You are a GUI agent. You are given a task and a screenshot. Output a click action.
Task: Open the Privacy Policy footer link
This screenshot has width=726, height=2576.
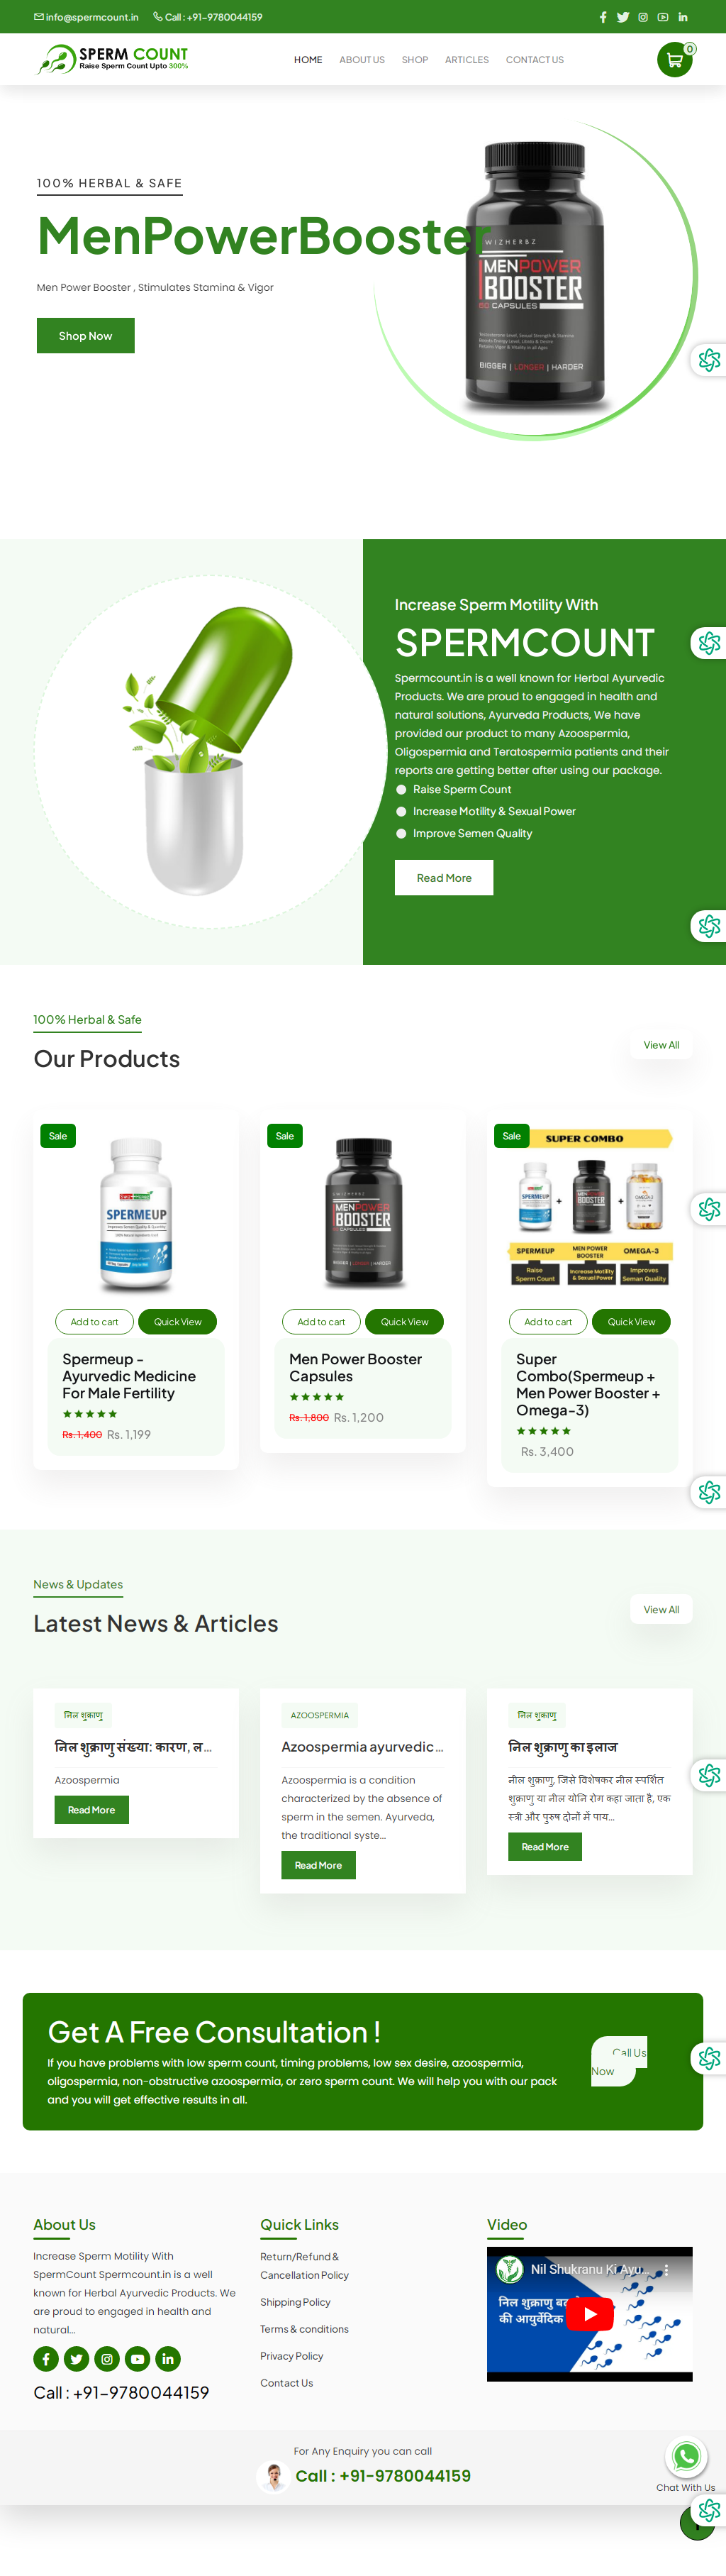click(292, 2356)
